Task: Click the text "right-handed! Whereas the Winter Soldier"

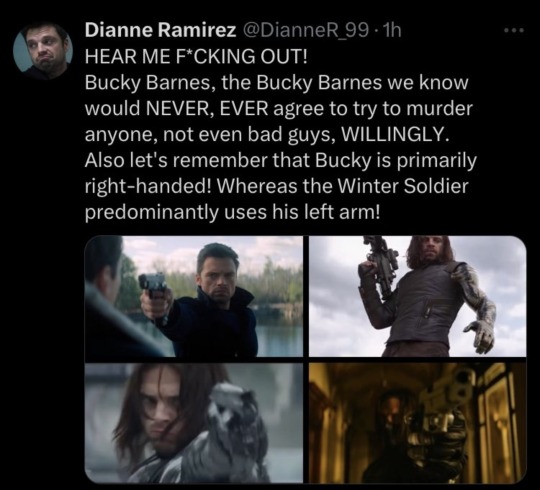Action: point(277,187)
